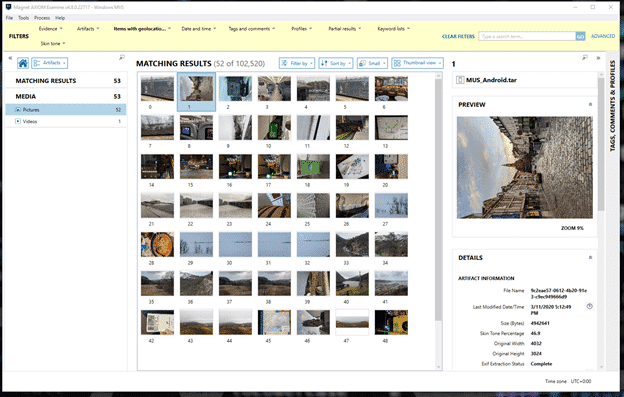Click the results scrollbar up arrow
This screenshot has width=624, height=397.
pyautogui.click(x=439, y=76)
